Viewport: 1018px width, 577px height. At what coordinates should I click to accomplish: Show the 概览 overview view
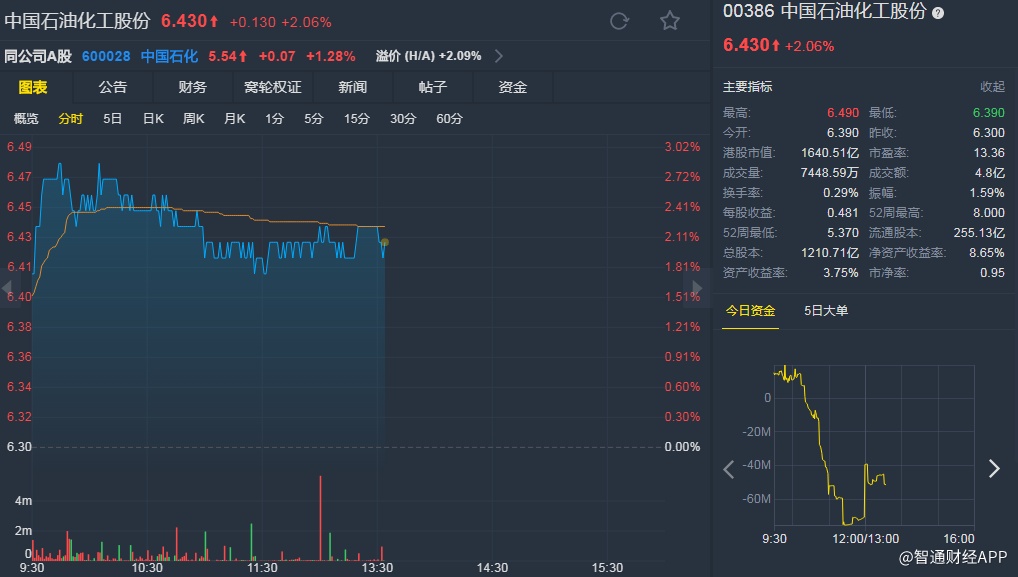pyautogui.click(x=26, y=119)
